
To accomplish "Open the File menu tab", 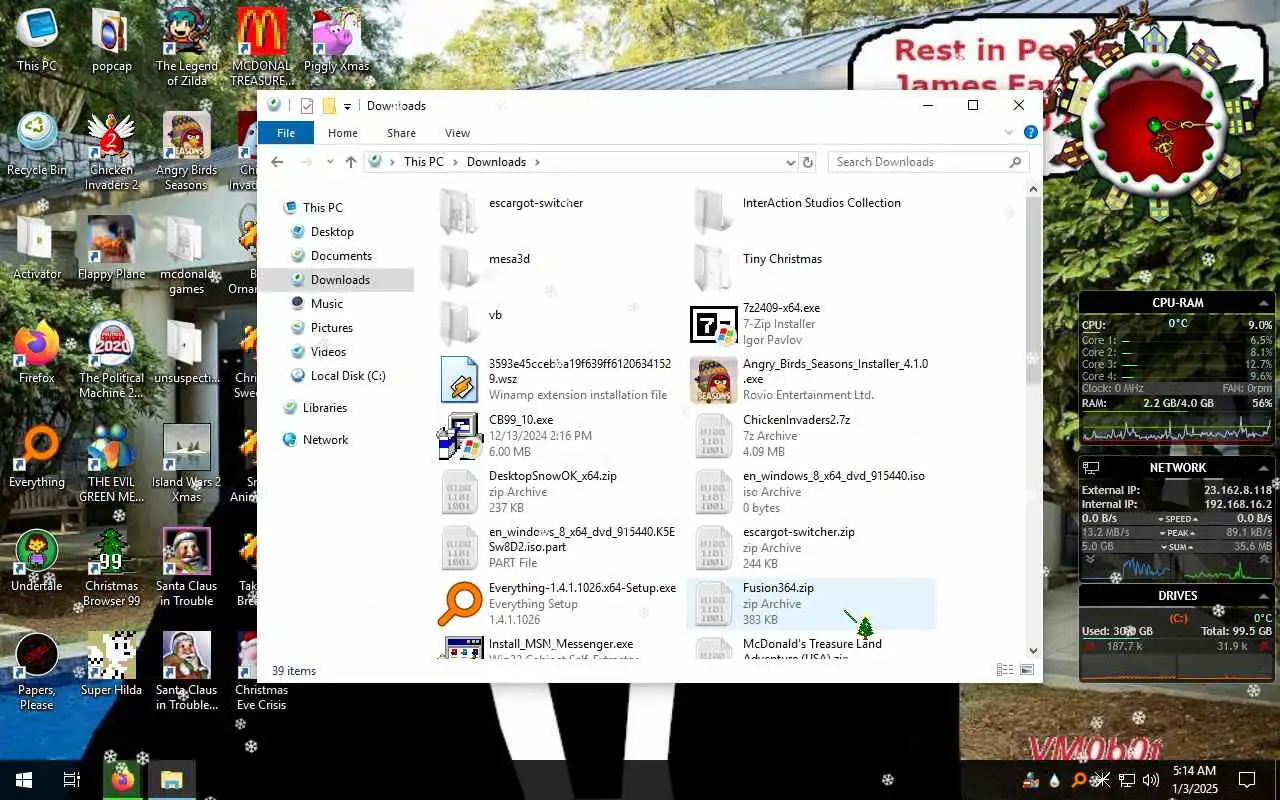I will coord(286,133).
